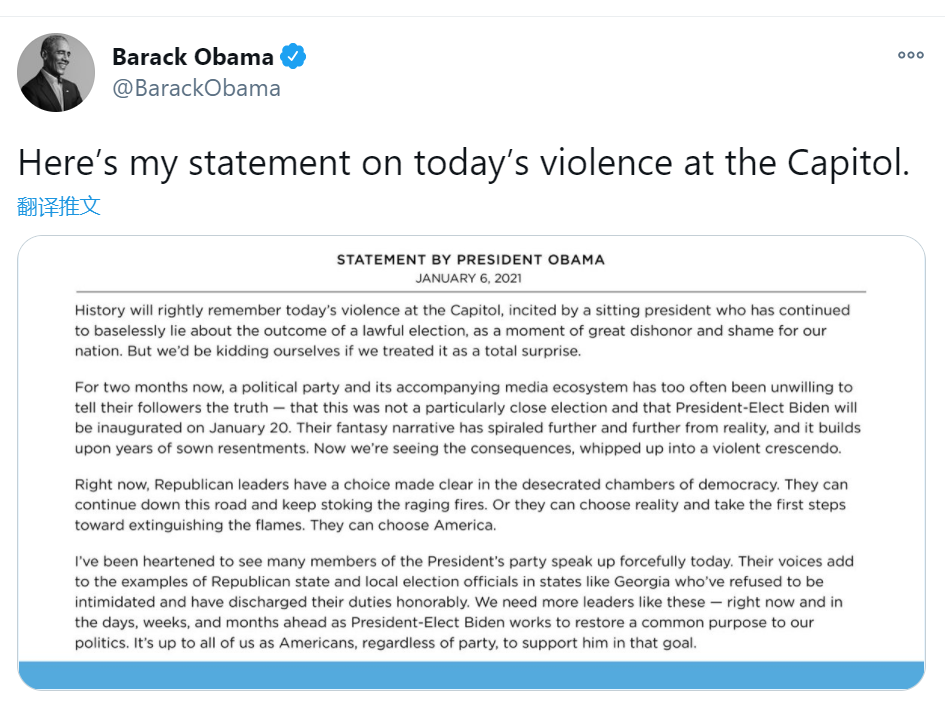Click the blue bar at statement bottom
The image size is (945, 703).
(x=471, y=675)
